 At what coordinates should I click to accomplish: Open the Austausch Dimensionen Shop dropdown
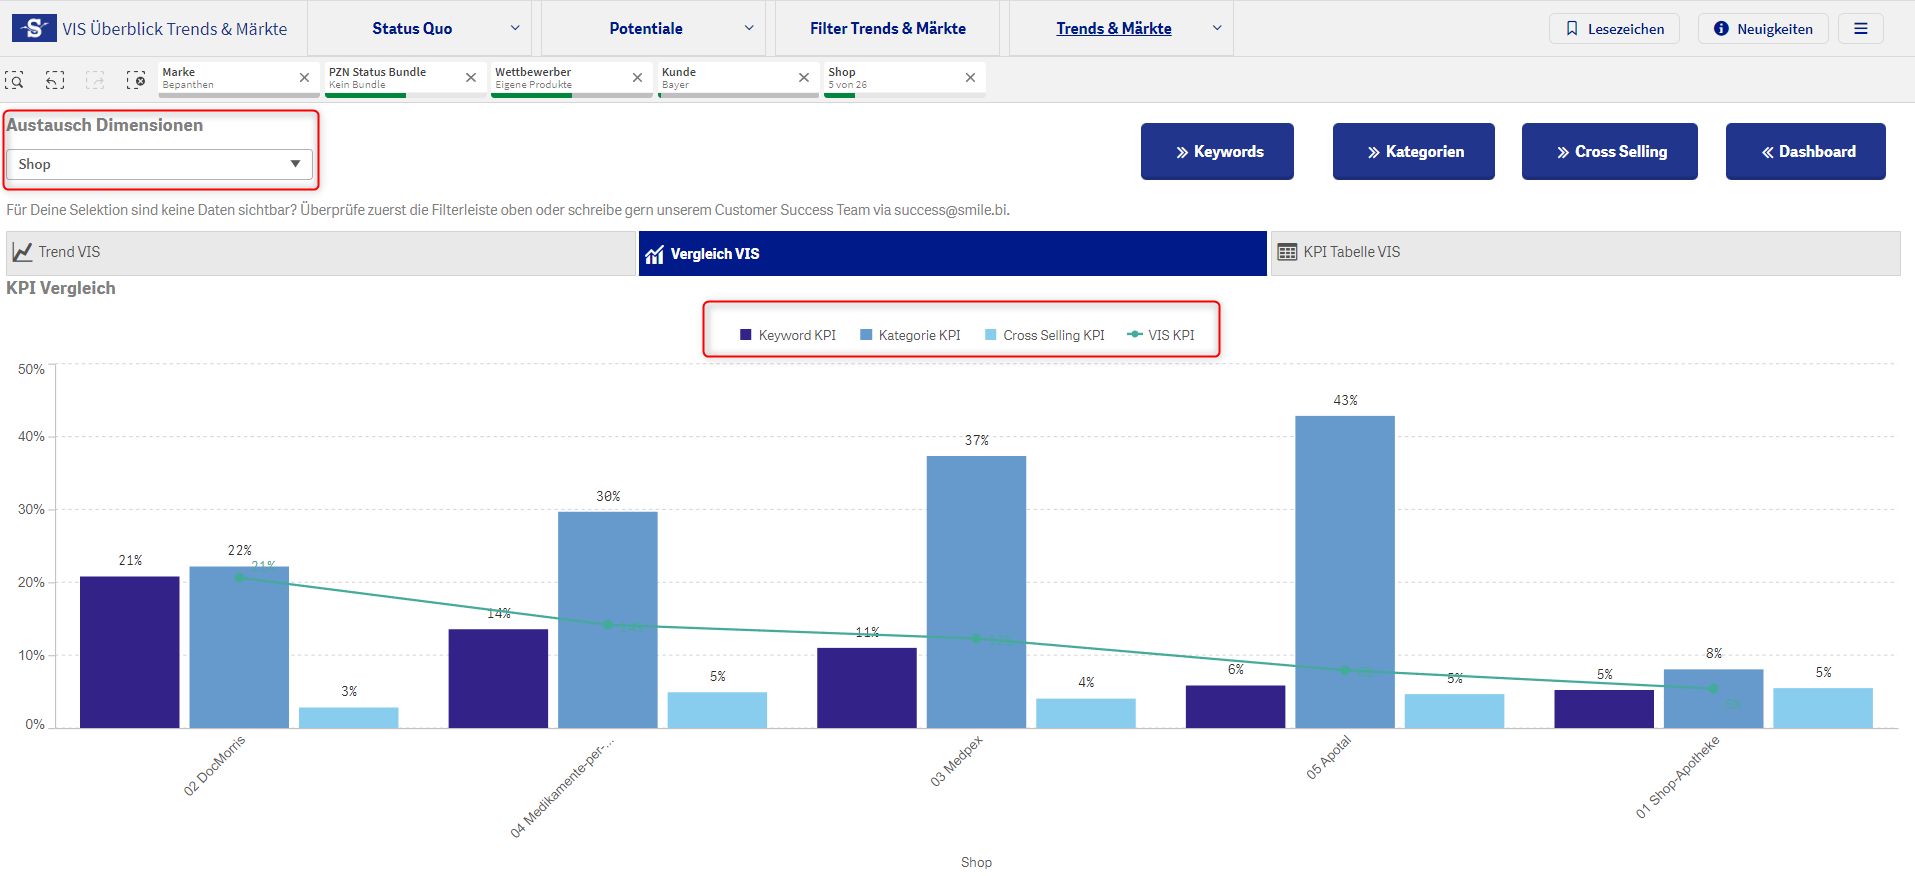tap(159, 164)
